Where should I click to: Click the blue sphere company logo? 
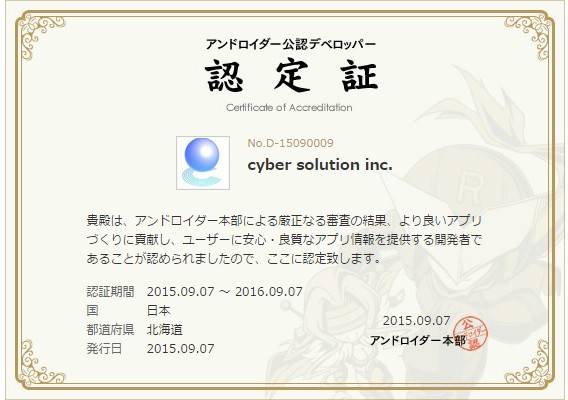(x=203, y=163)
